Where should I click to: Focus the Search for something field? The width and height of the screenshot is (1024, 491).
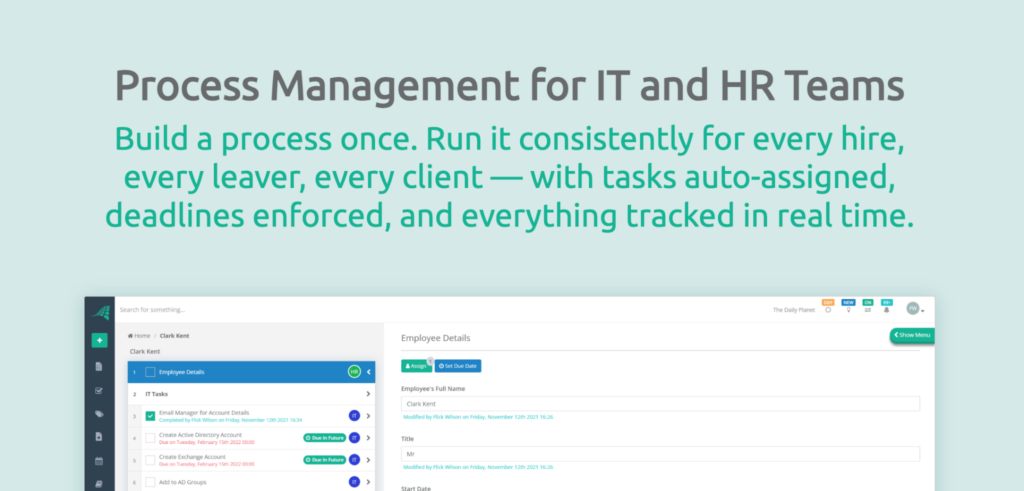(152, 309)
